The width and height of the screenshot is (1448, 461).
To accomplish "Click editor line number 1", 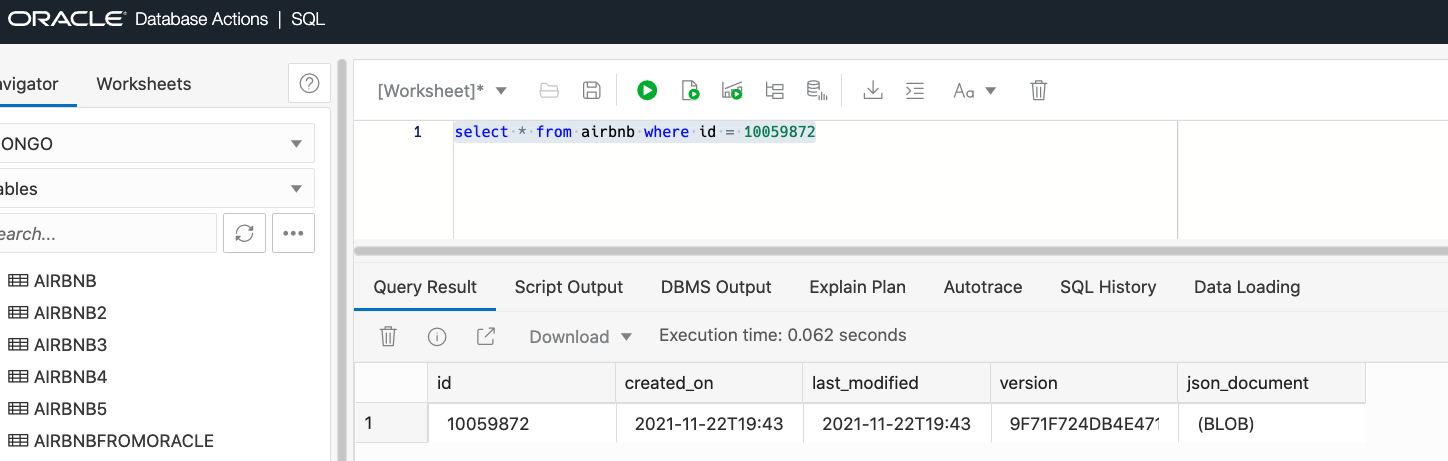I will click(417, 132).
